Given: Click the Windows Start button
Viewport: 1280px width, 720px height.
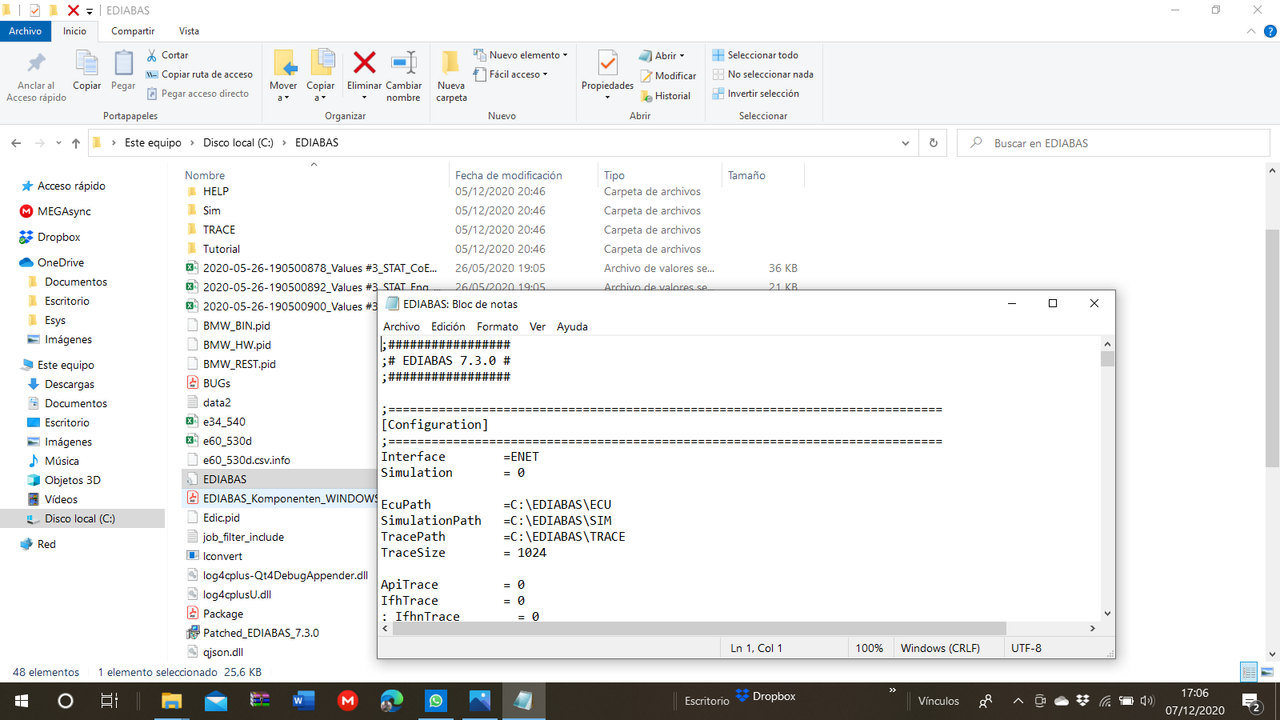Looking at the screenshot, I should [20, 701].
